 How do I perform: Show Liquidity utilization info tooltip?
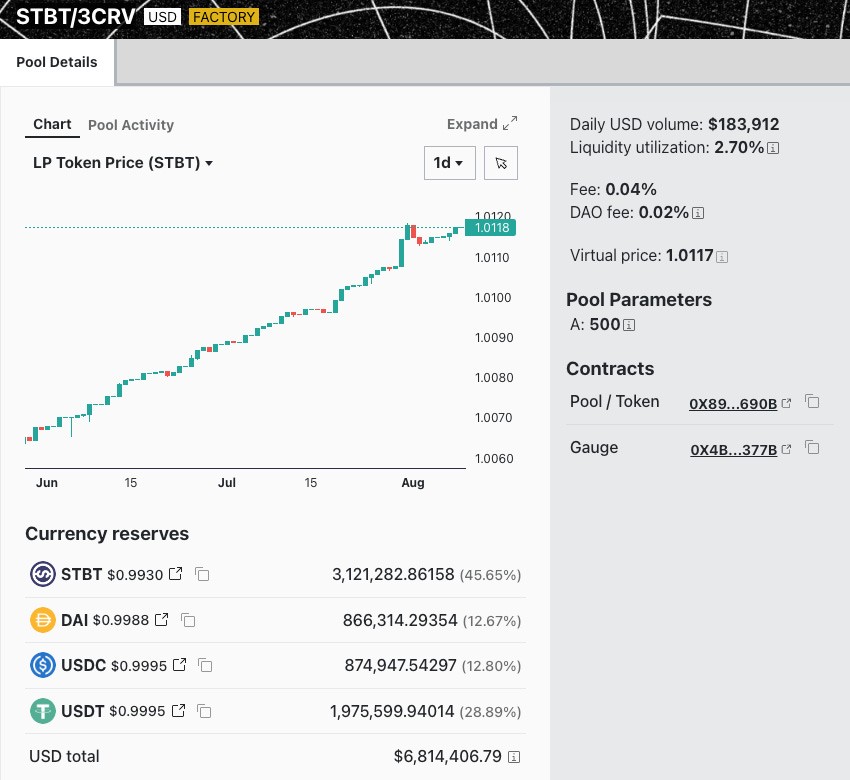(773, 148)
